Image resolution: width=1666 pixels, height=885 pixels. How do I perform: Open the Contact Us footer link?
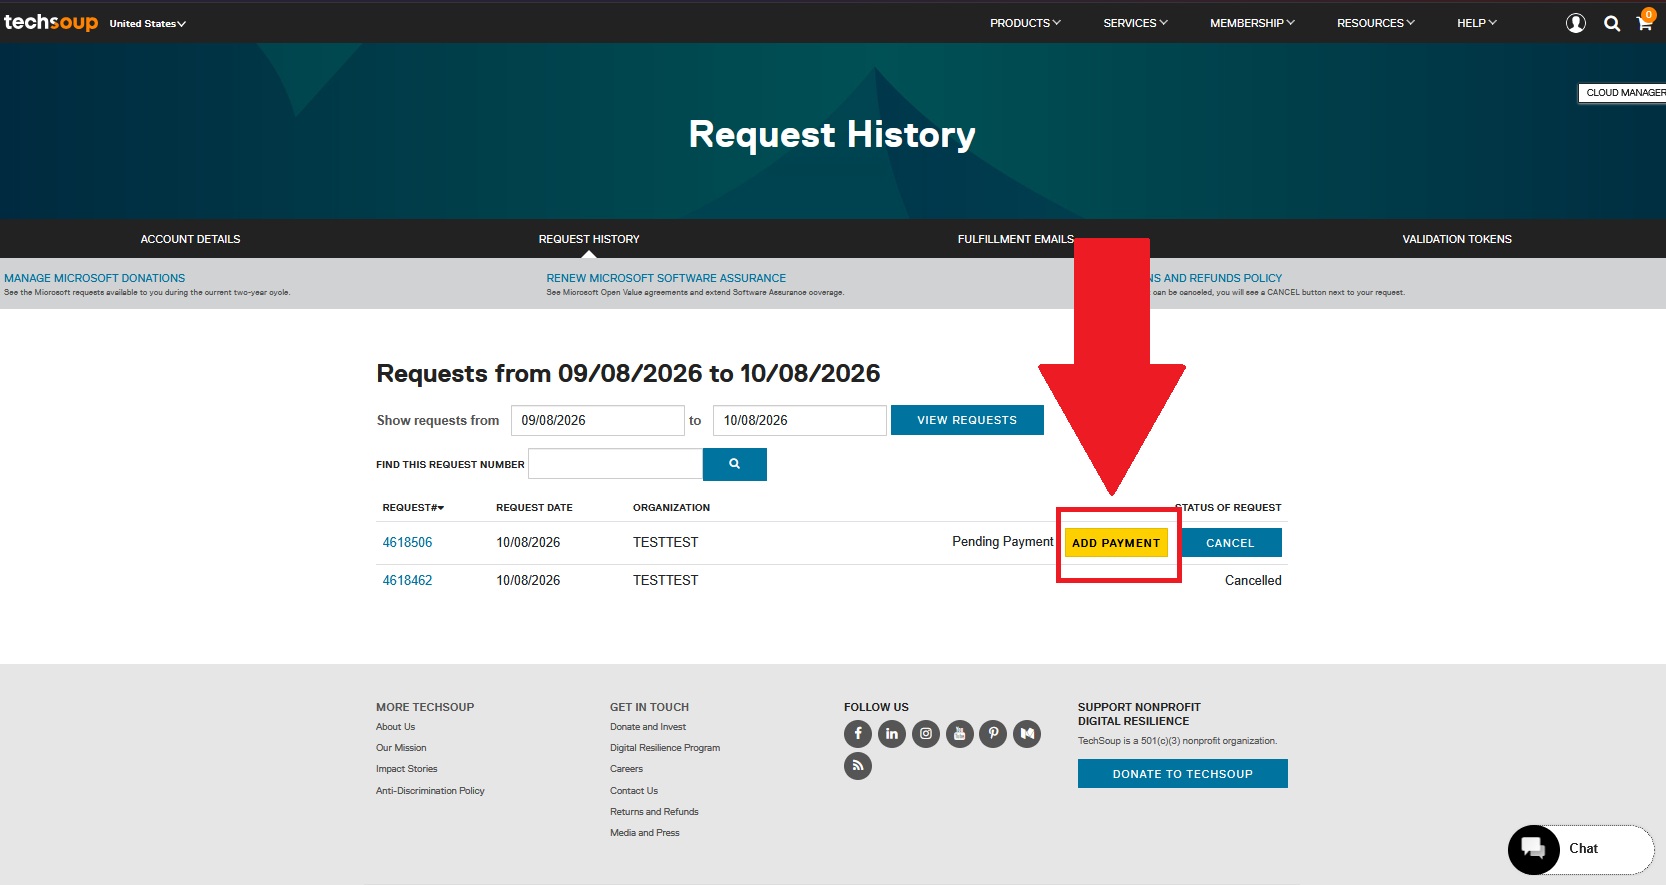tap(634, 791)
